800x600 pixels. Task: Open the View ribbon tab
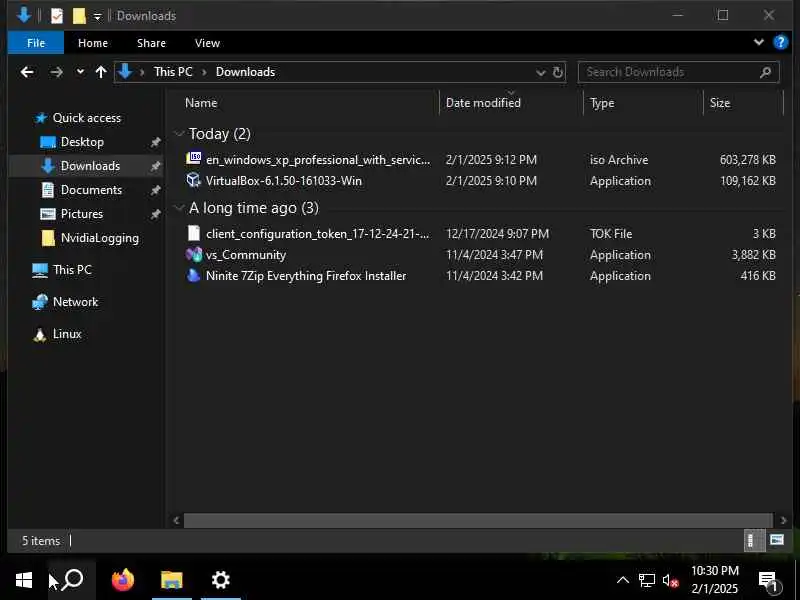click(x=207, y=43)
